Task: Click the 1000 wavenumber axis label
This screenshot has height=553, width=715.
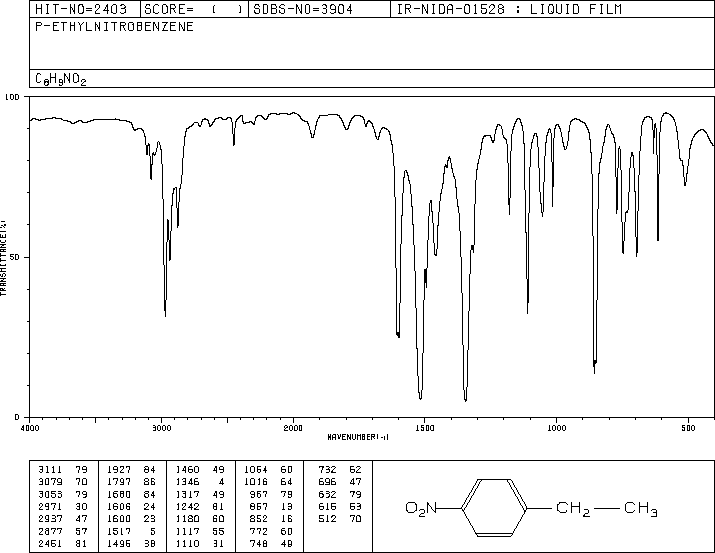Action: point(556,428)
